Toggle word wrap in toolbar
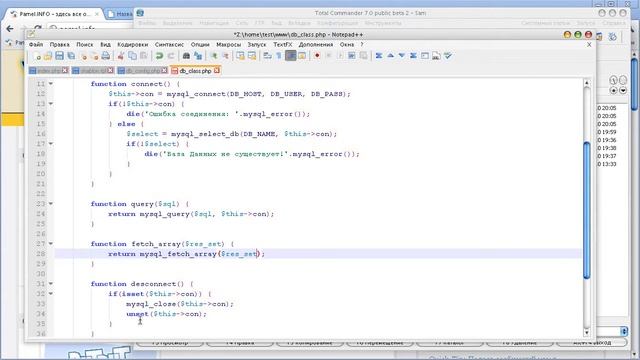The height and width of the screenshot is (360, 640). point(267,56)
